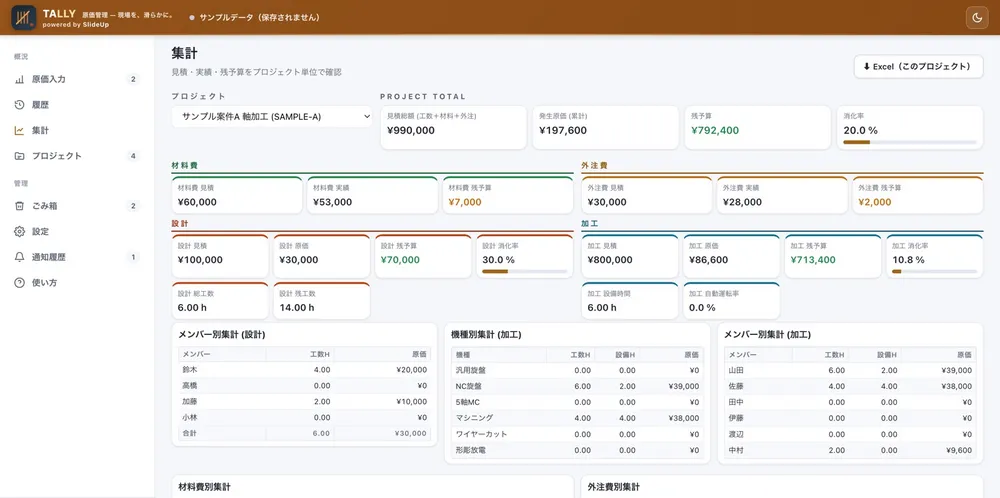Open 履歴 in the sidebar

77,105
